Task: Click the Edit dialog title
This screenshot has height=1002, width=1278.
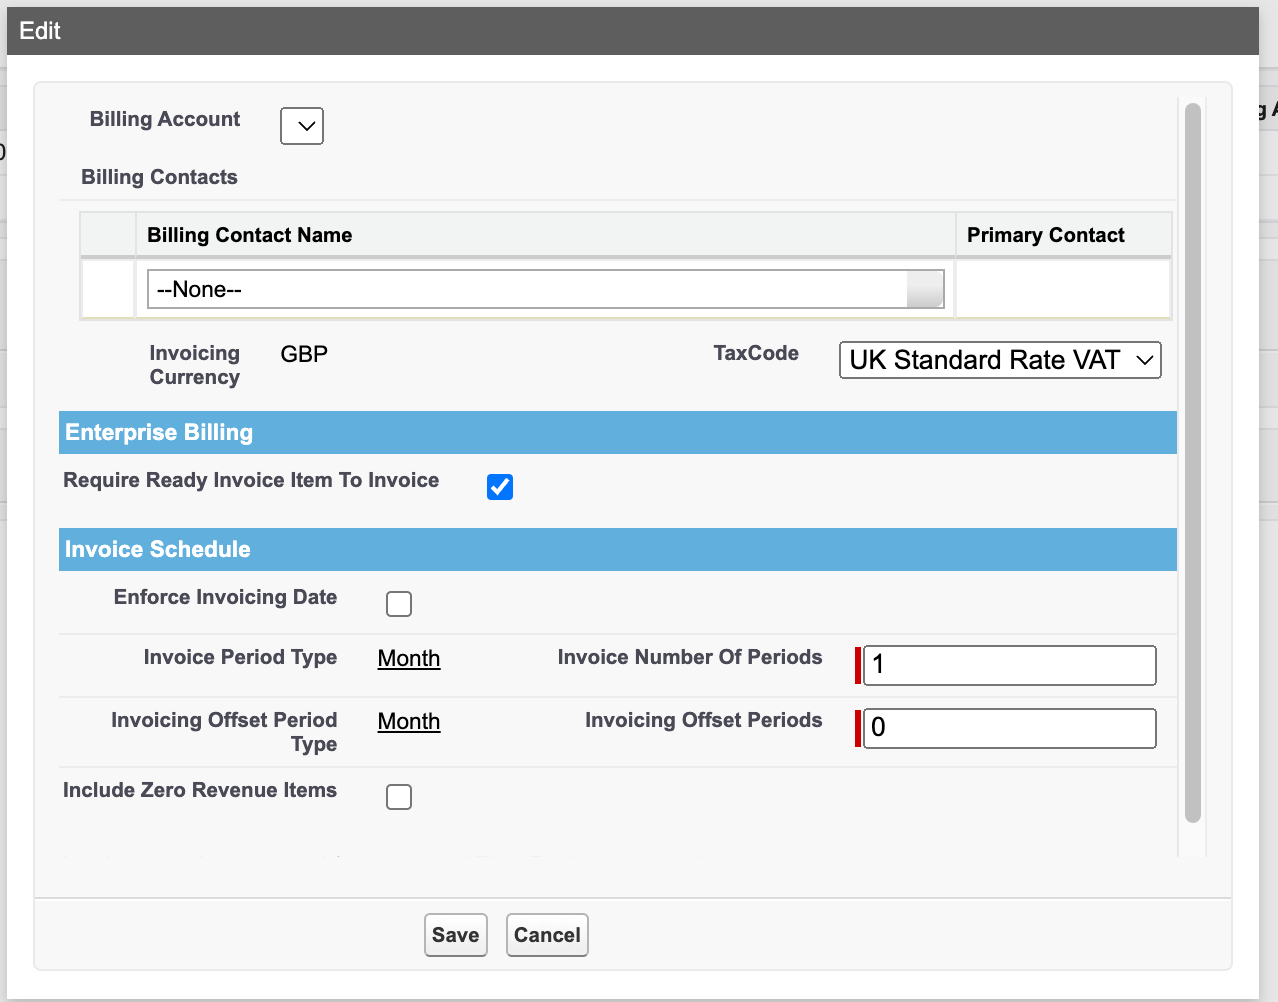Action: point(40,31)
